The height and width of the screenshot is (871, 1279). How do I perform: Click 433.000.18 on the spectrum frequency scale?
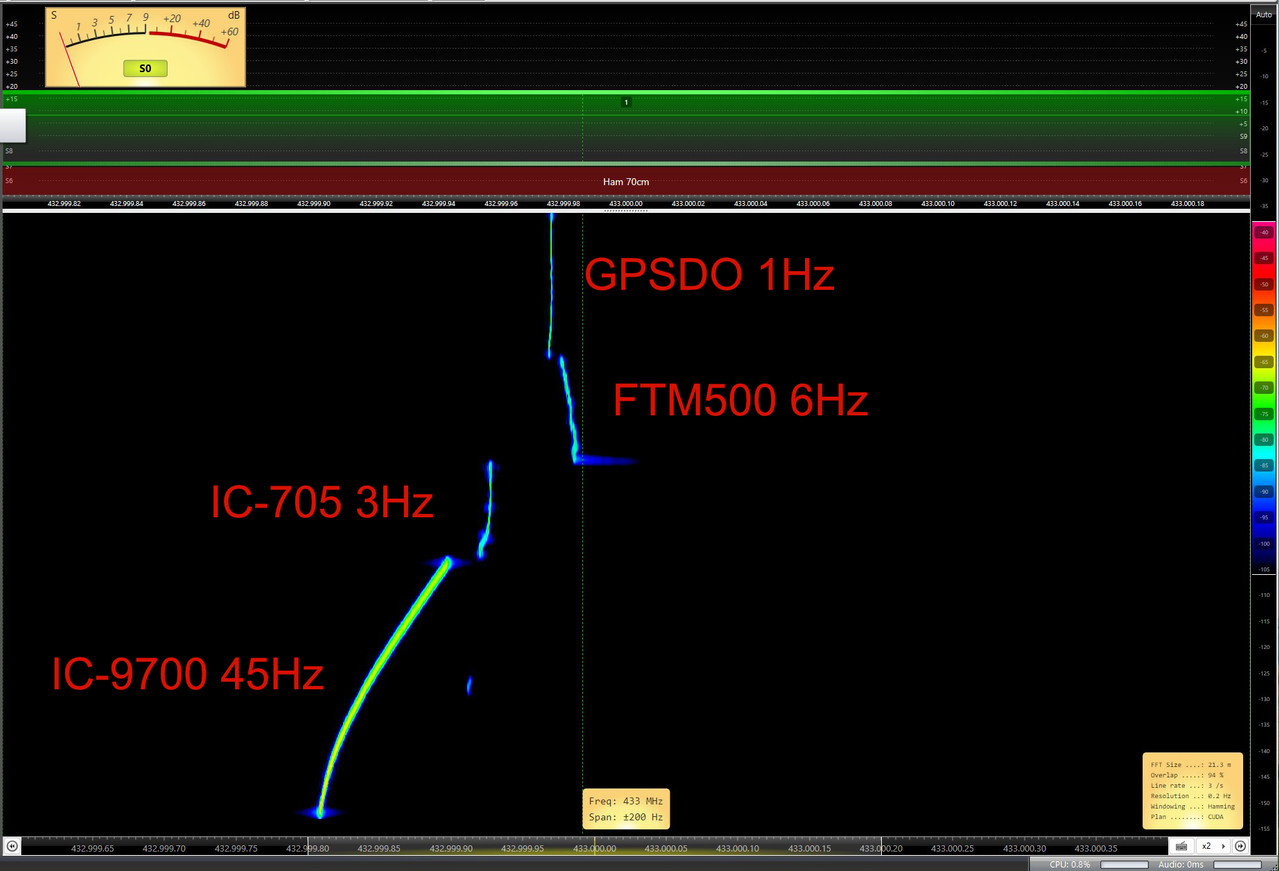tap(1187, 203)
